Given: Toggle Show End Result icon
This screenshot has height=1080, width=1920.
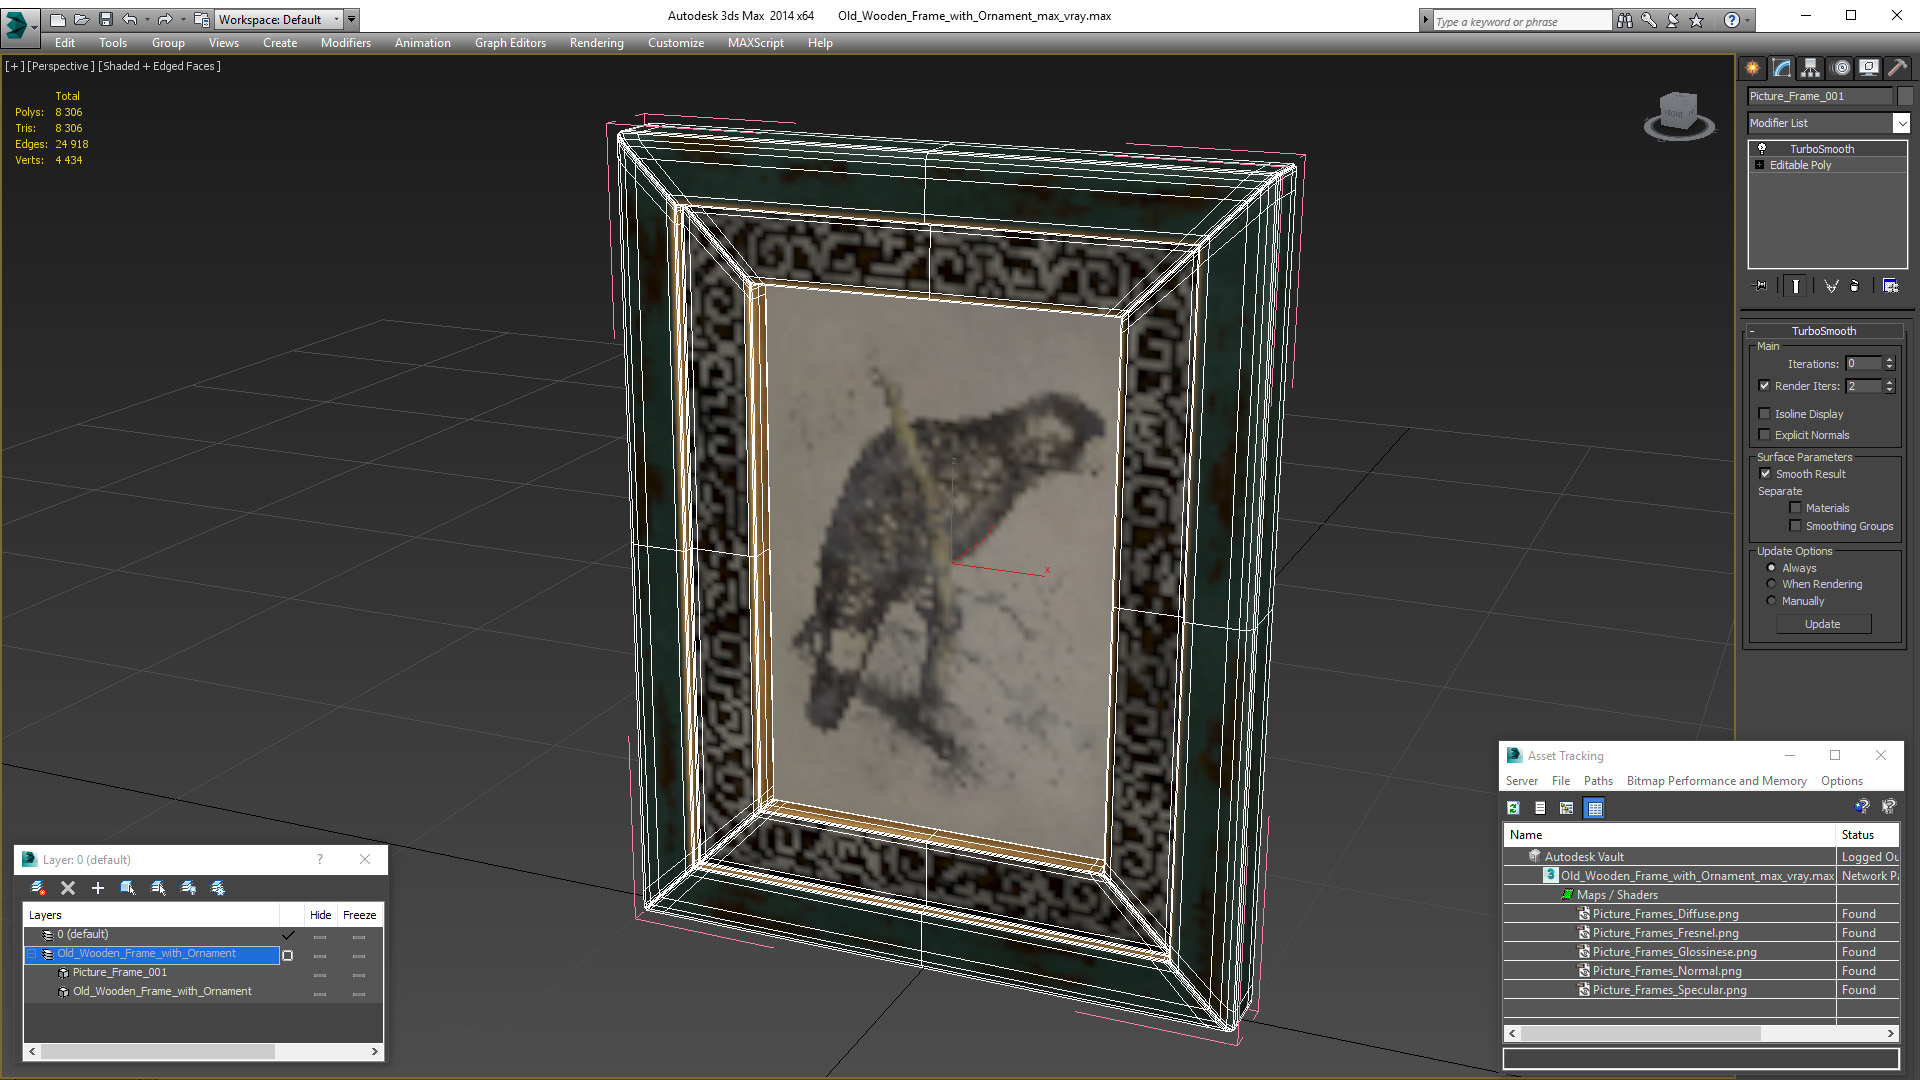Looking at the screenshot, I should click(1796, 286).
